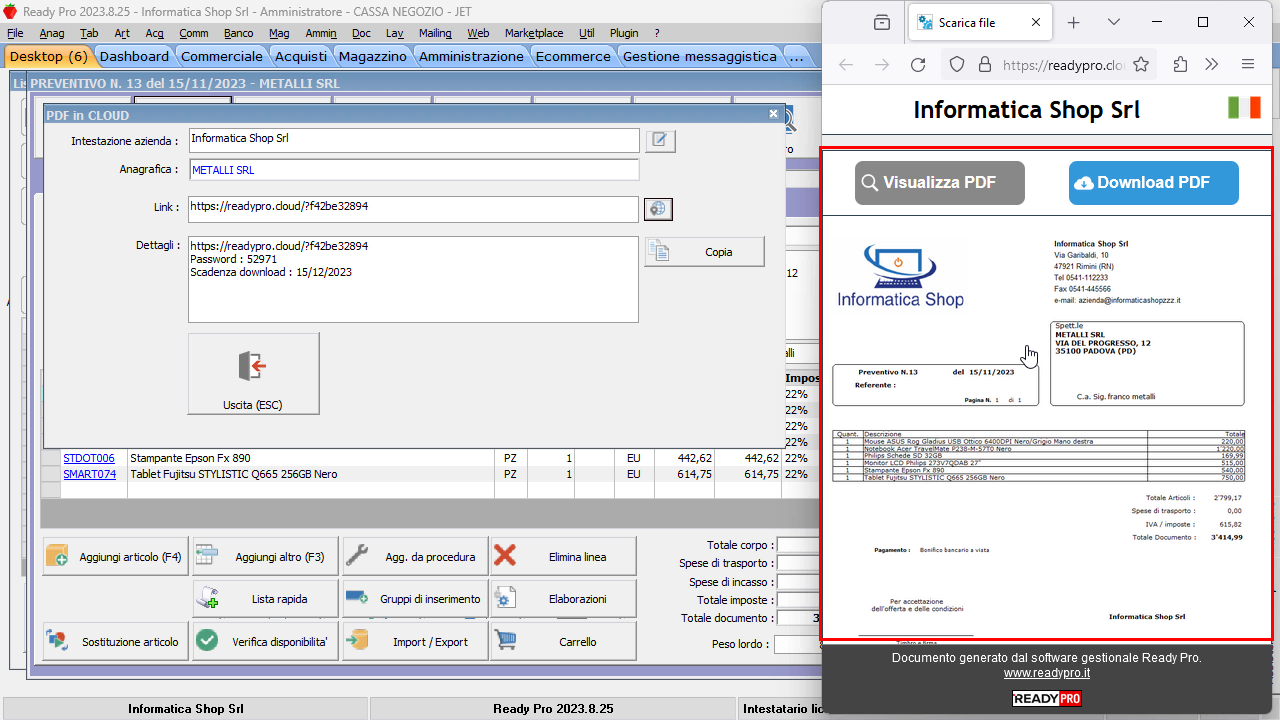
Task: Bookmark page with star icon
Action: click(1141, 65)
